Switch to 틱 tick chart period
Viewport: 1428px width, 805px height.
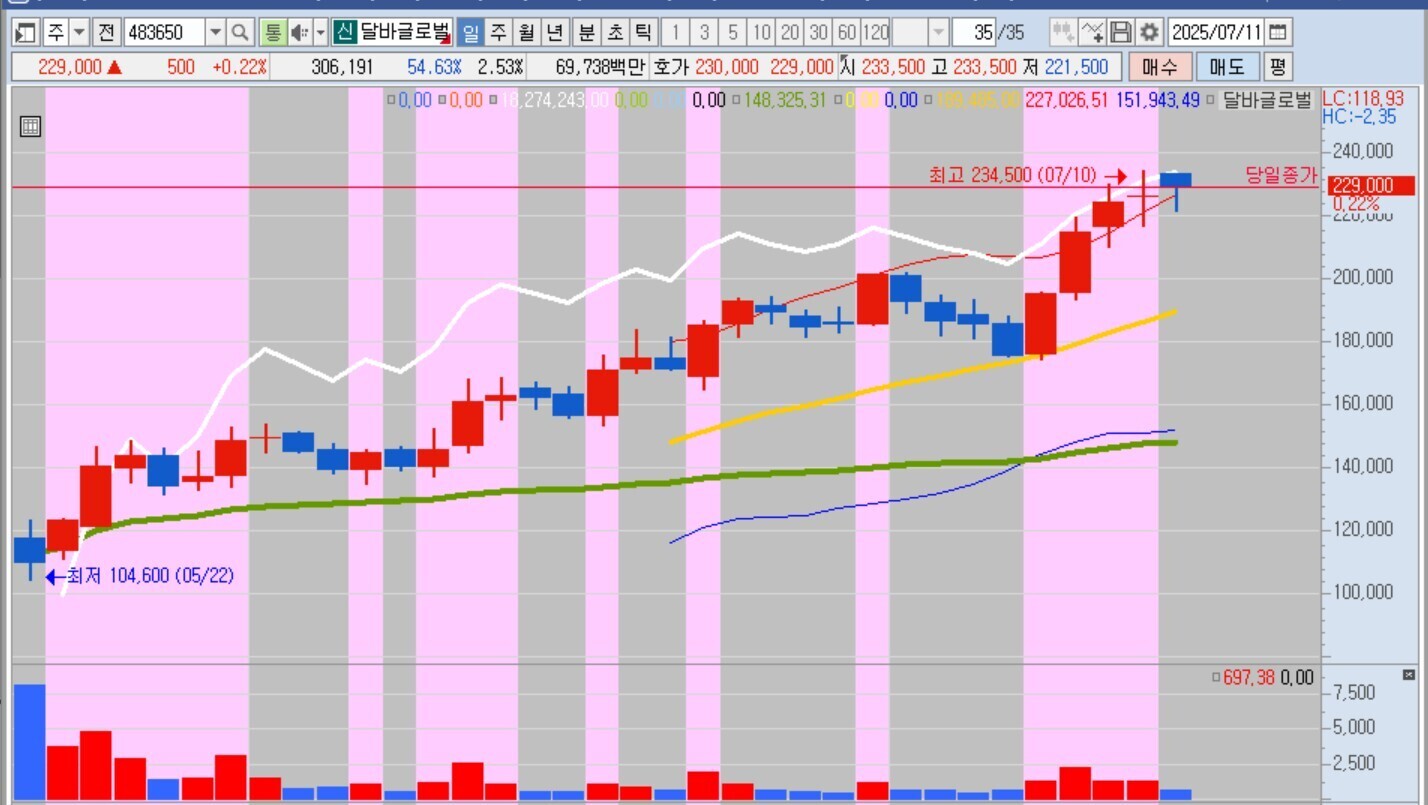pyautogui.click(x=645, y=32)
